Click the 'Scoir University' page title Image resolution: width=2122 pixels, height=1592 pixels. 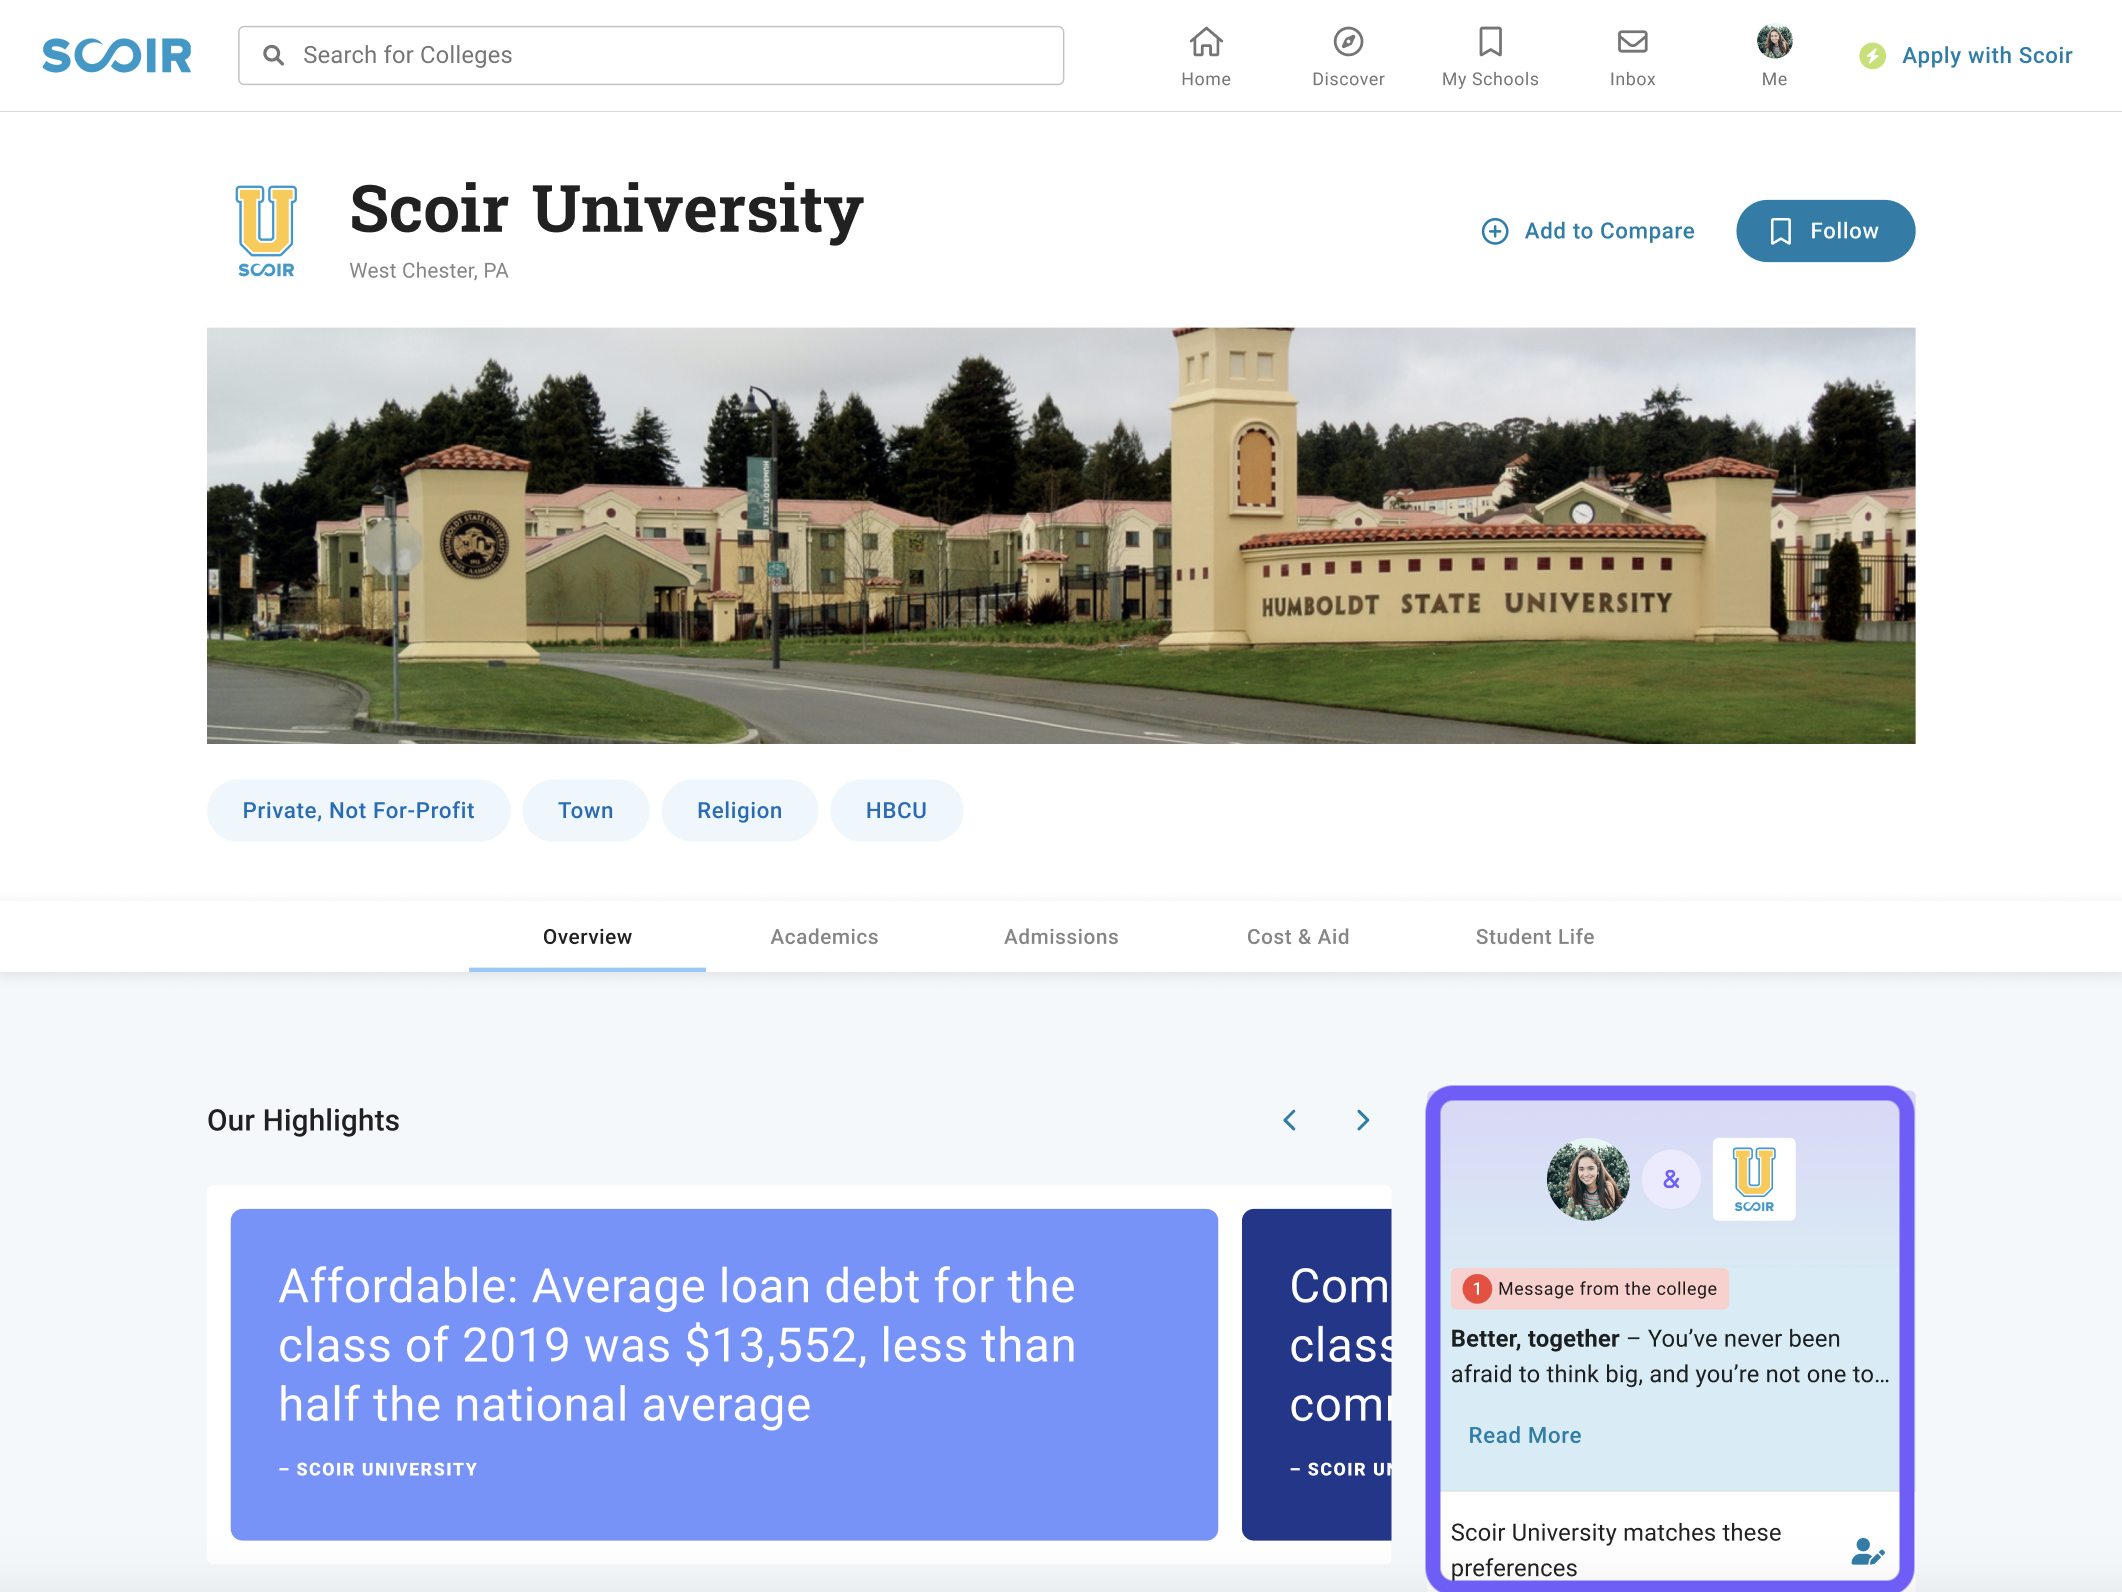[x=606, y=209]
